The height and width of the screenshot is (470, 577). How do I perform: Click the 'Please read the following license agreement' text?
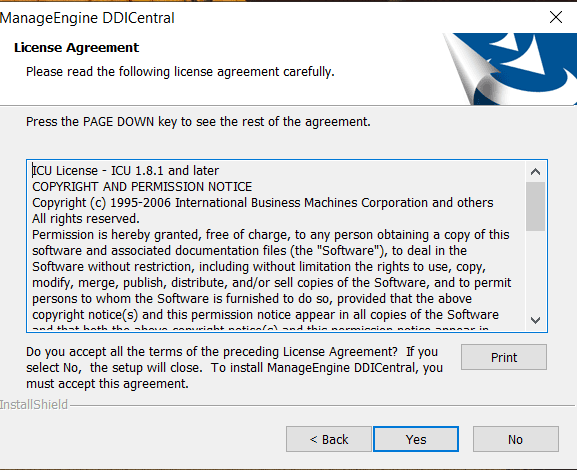tap(180, 71)
